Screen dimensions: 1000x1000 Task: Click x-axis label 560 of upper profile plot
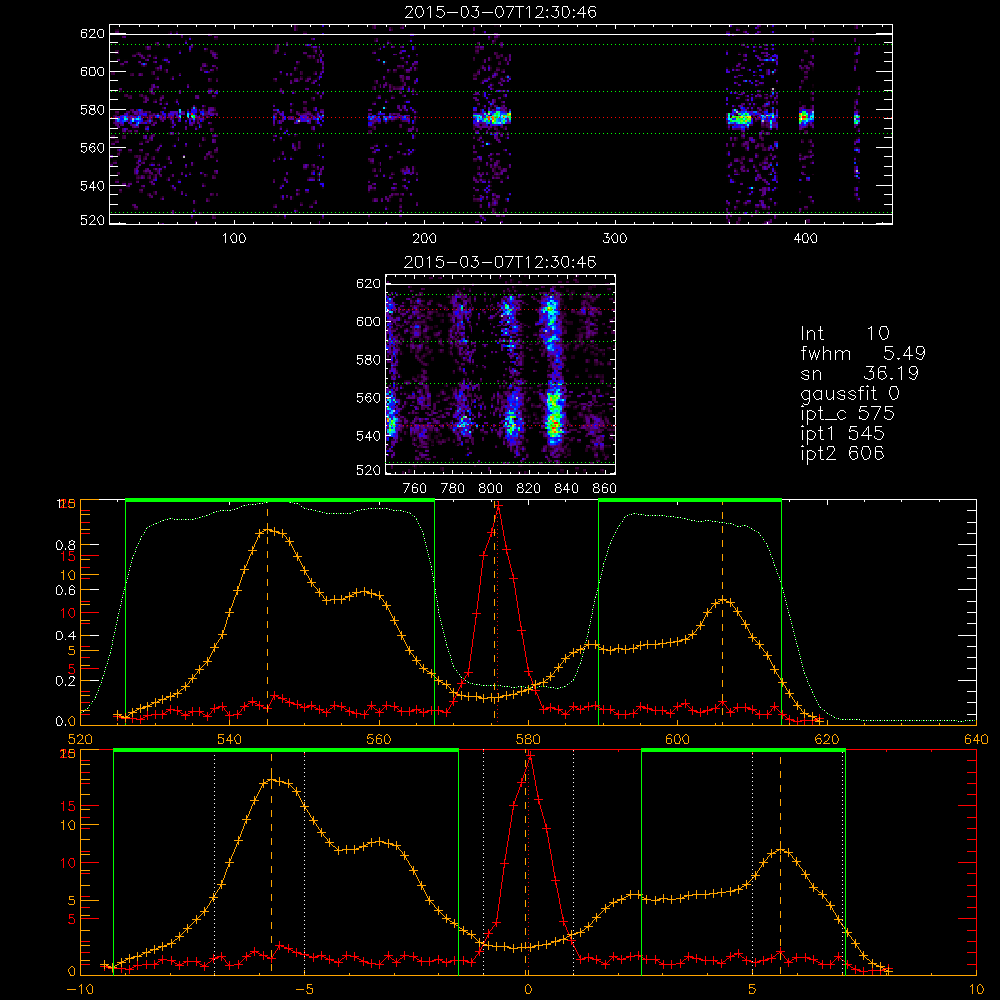coord(379,740)
